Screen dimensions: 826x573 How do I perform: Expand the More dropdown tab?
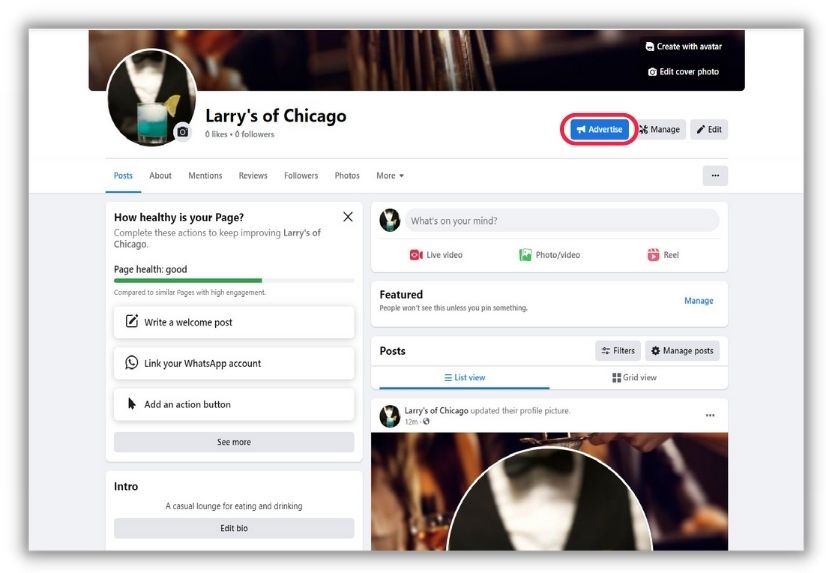[x=389, y=176]
